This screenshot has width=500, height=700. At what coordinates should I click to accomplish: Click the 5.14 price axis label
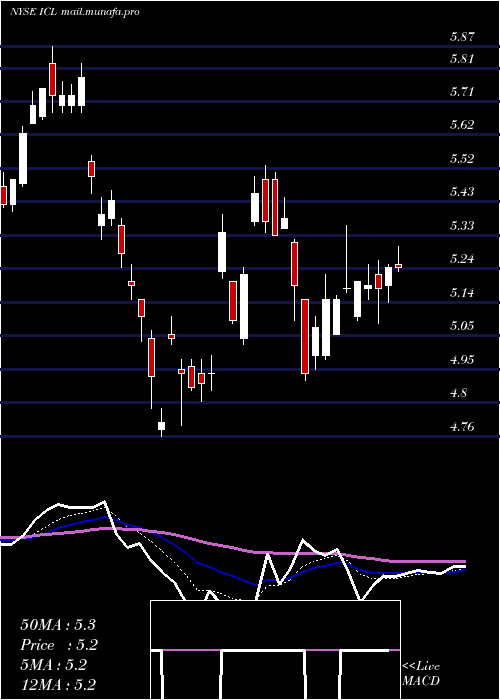click(x=462, y=292)
